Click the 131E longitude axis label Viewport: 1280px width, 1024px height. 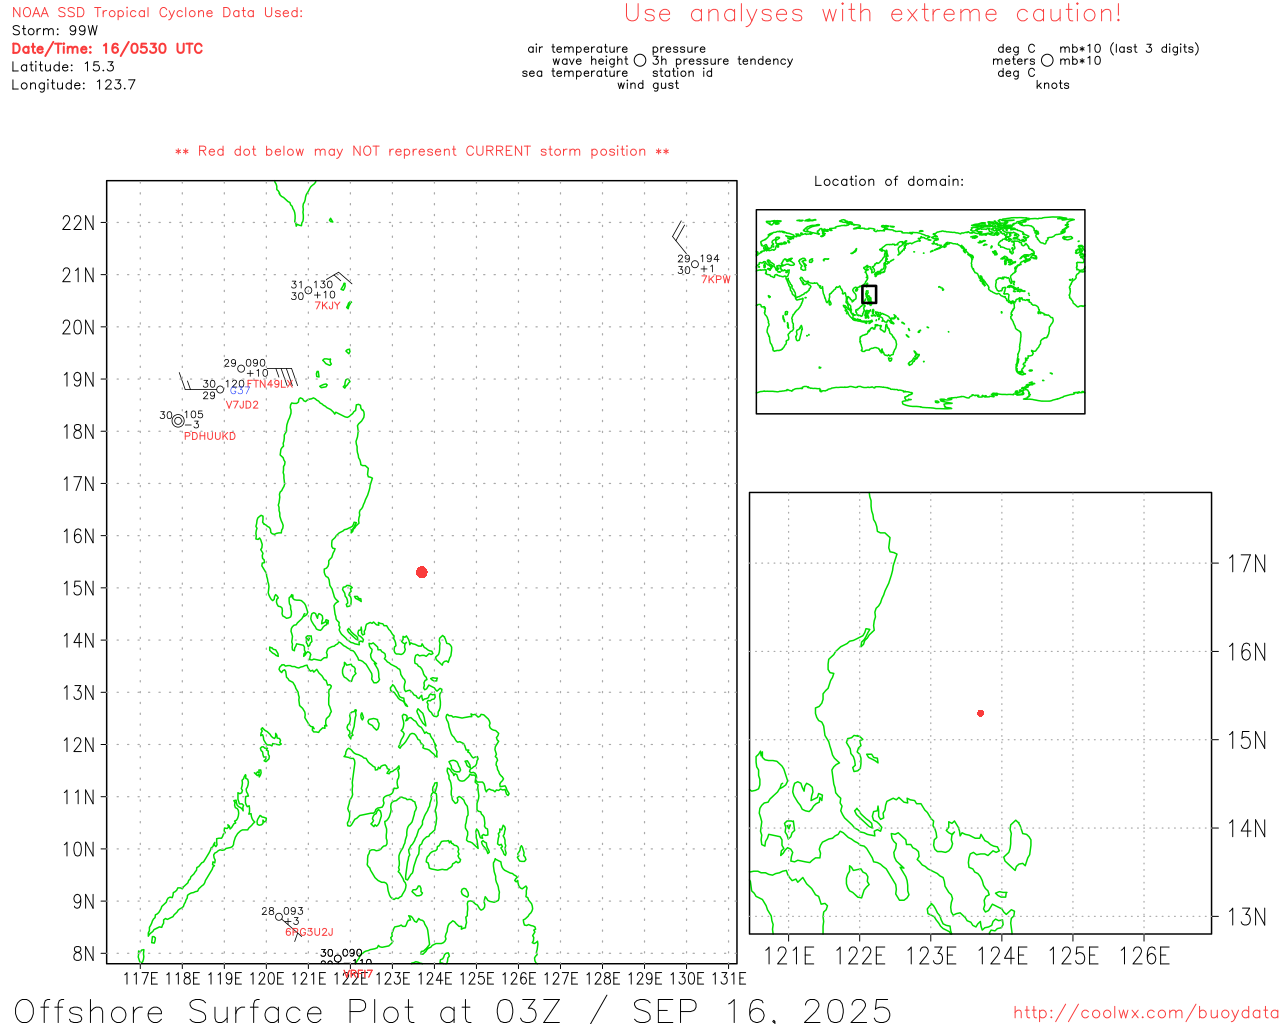click(729, 978)
